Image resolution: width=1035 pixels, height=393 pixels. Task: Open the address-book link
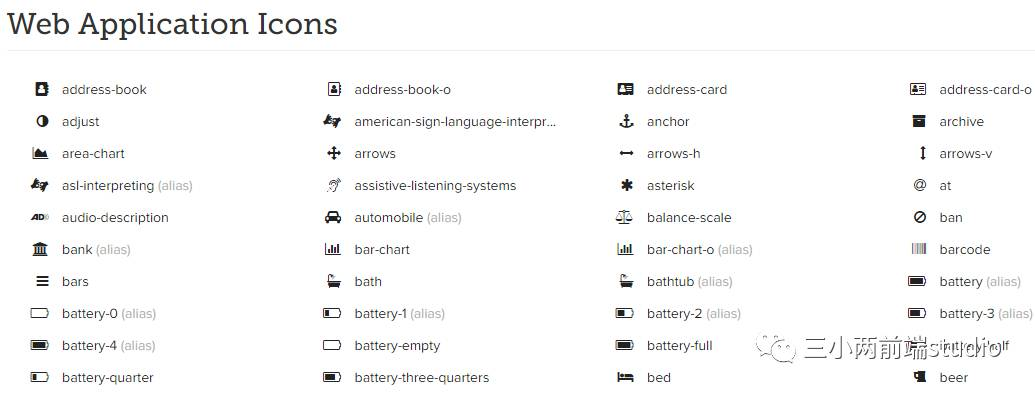(x=104, y=90)
